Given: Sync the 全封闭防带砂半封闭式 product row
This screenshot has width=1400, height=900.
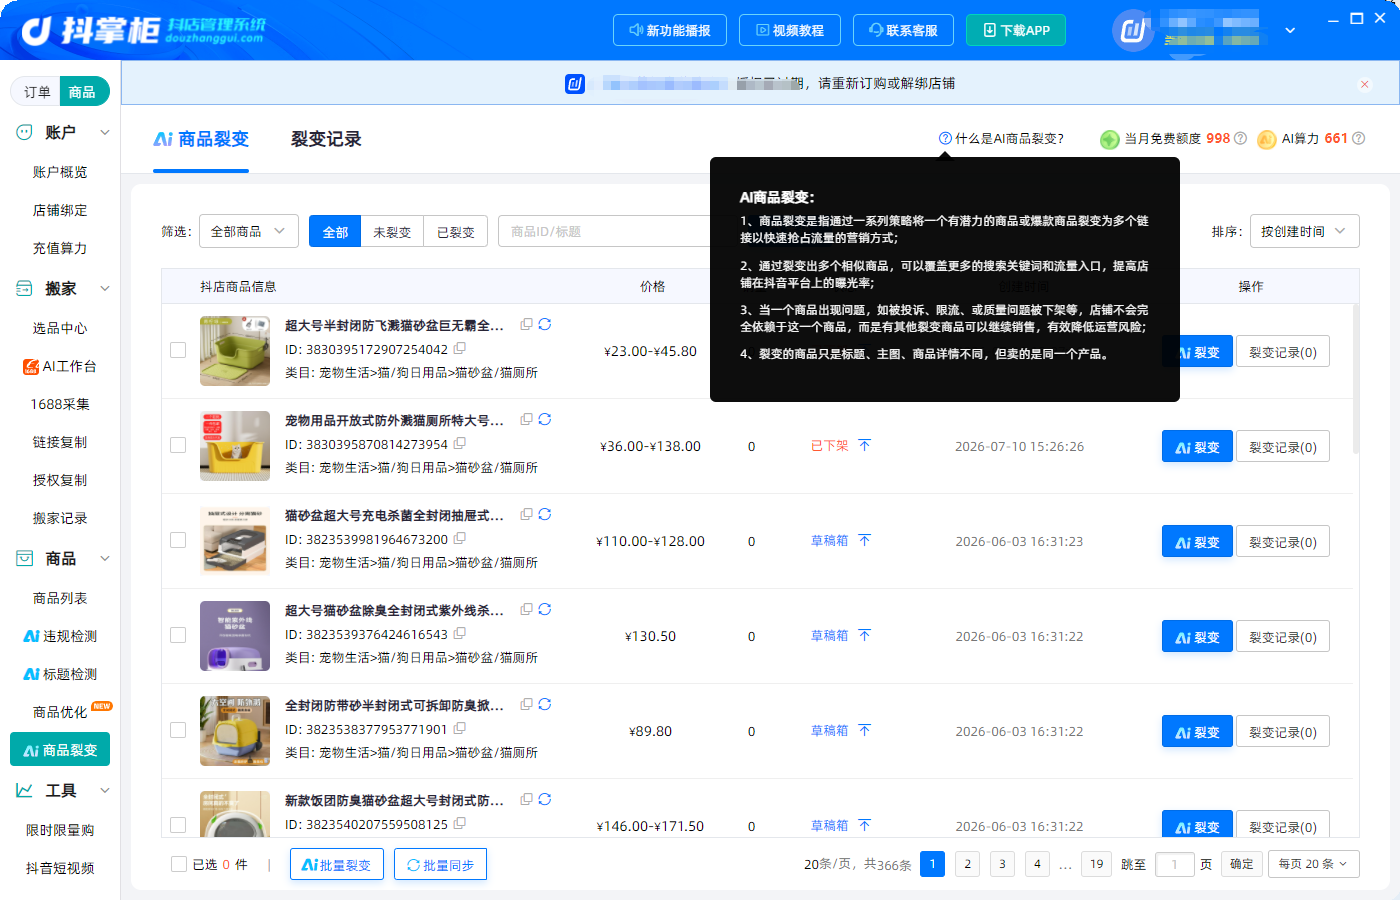Looking at the screenshot, I should coord(545,705).
